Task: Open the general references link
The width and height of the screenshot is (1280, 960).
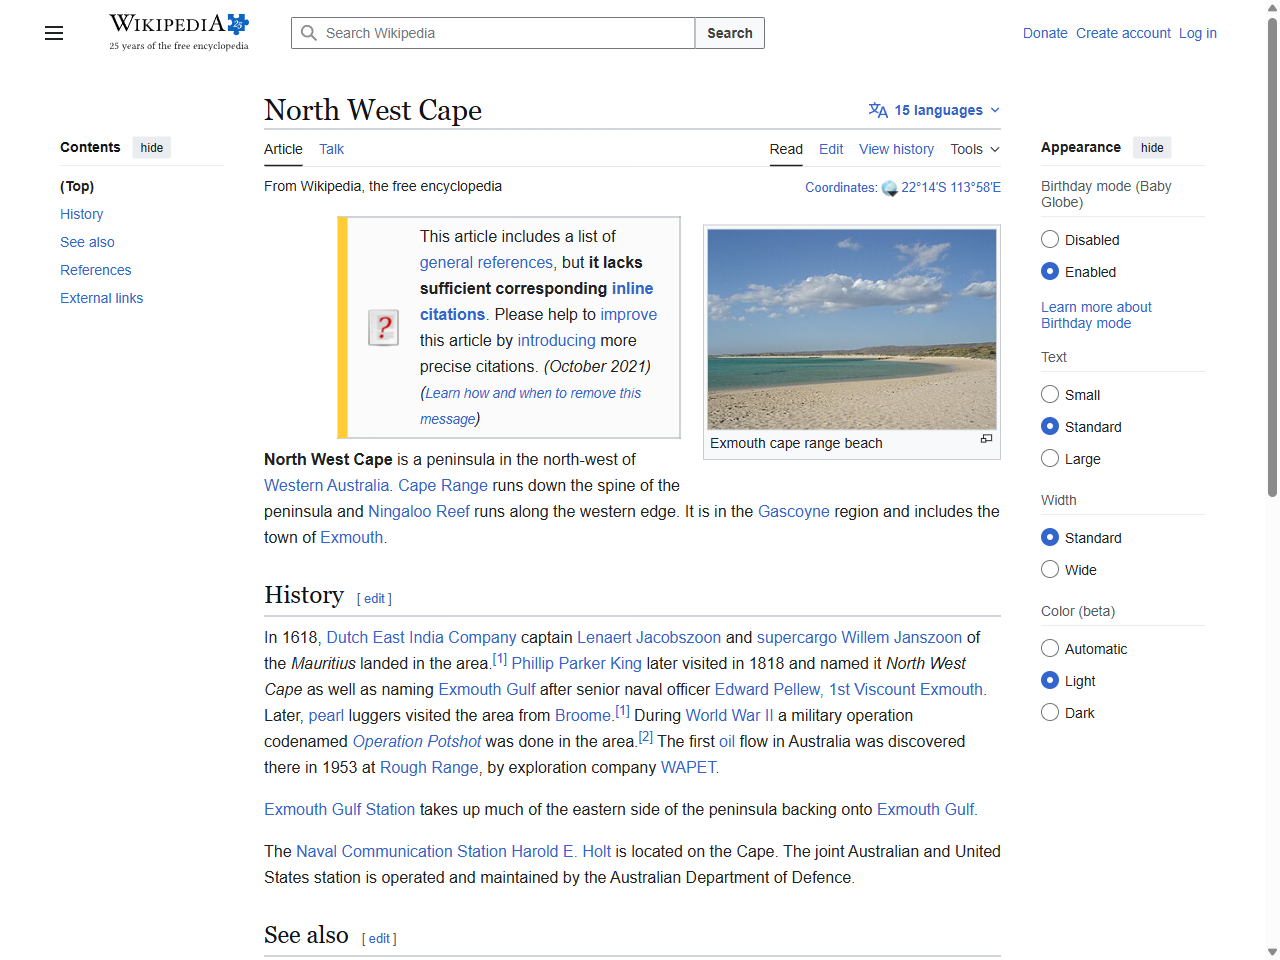Action: [x=486, y=262]
